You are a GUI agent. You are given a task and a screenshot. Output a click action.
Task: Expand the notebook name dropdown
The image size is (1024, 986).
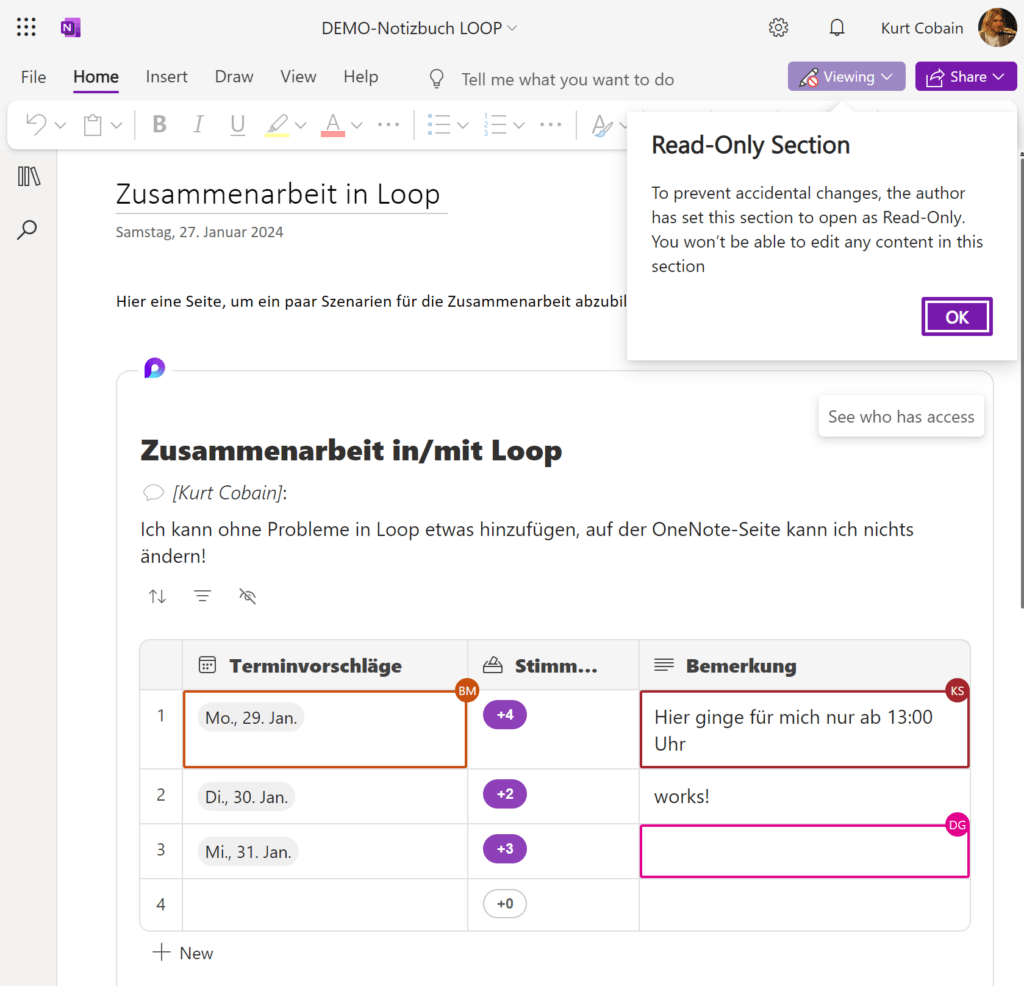(x=512, y=28)
